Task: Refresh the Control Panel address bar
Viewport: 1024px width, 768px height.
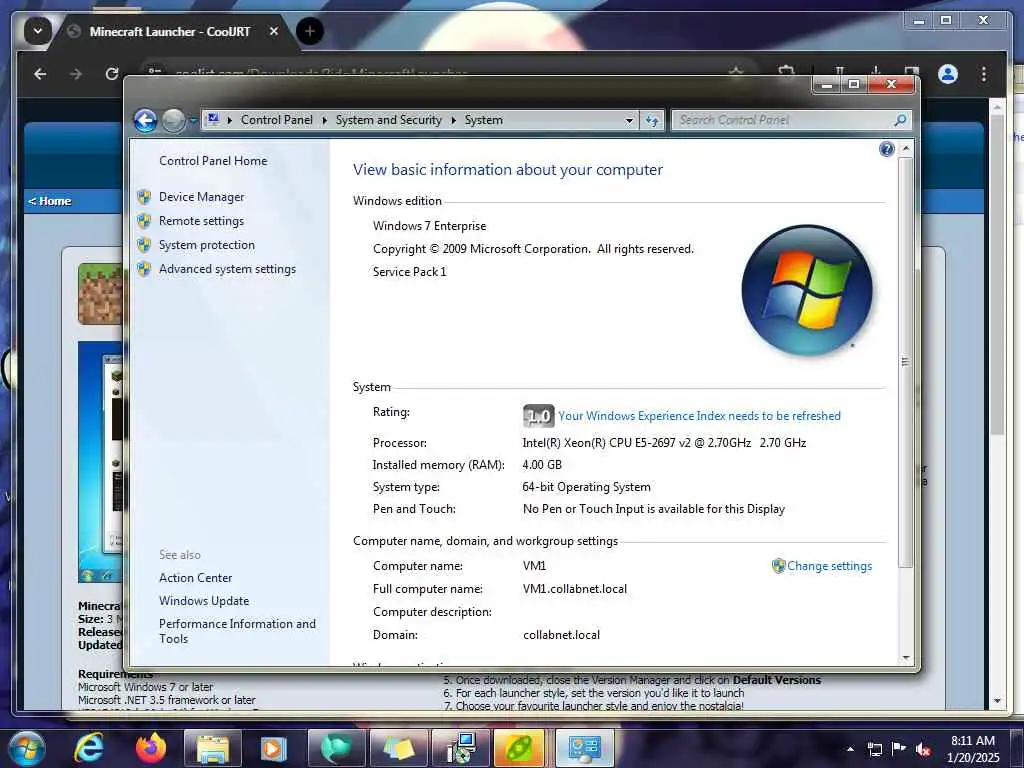Action: pos(652,120)
